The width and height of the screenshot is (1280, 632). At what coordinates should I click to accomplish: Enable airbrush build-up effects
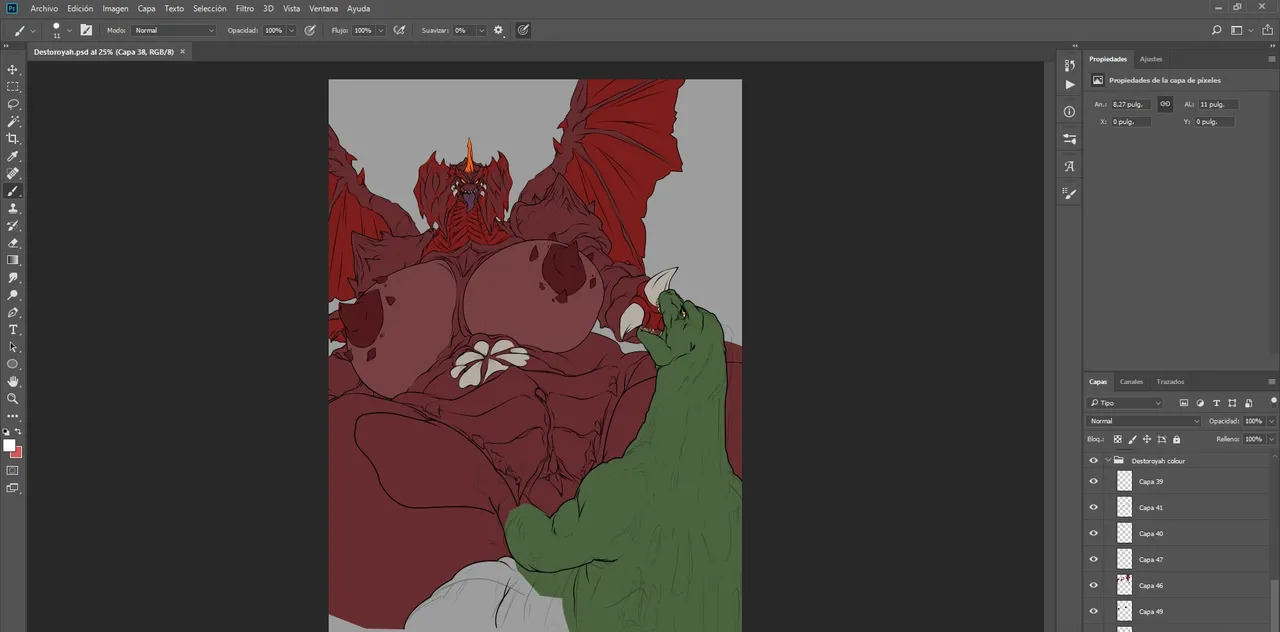[x=399, y=31]
